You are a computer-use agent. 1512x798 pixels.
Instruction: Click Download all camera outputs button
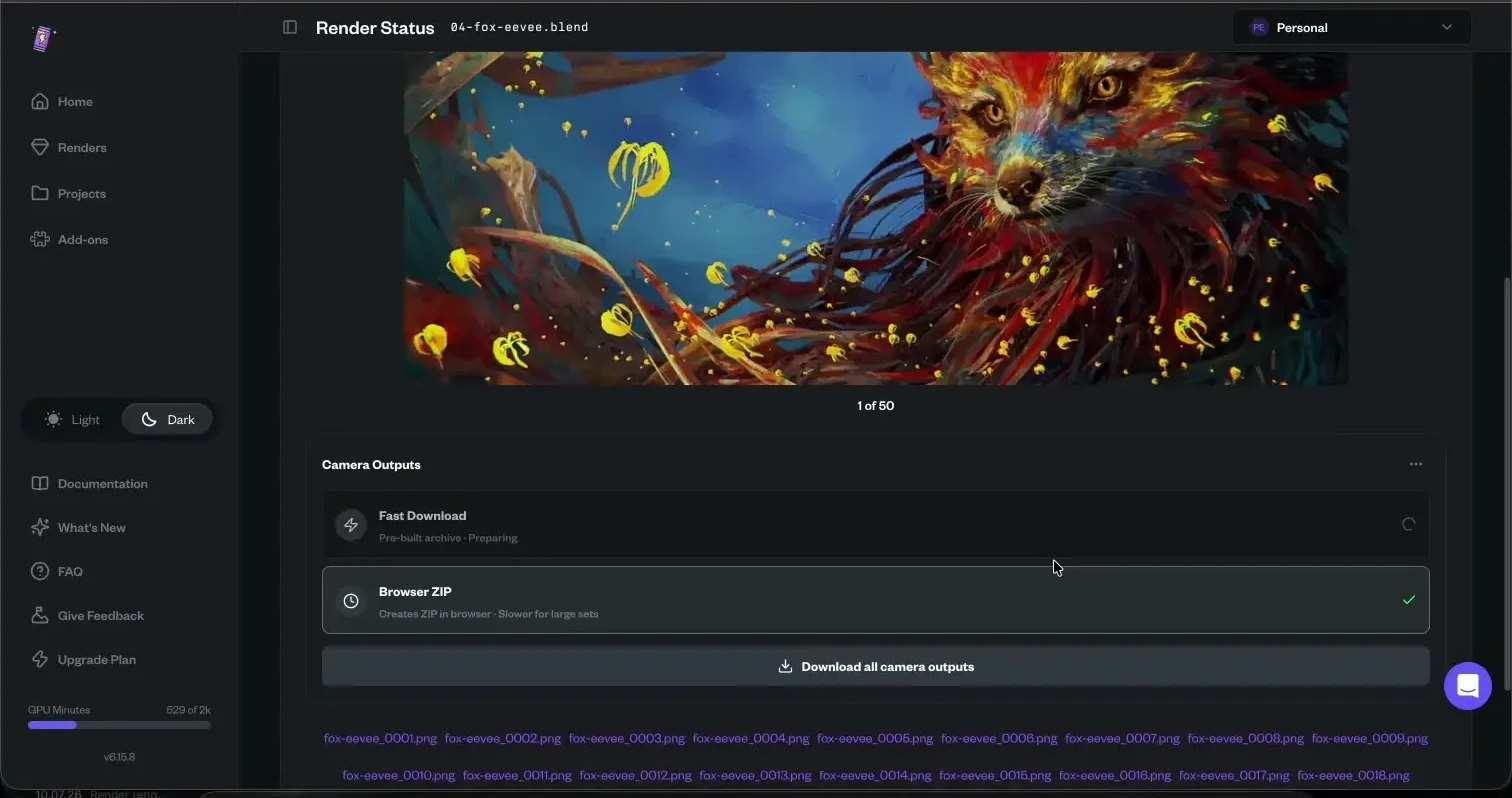pos(875,666)
